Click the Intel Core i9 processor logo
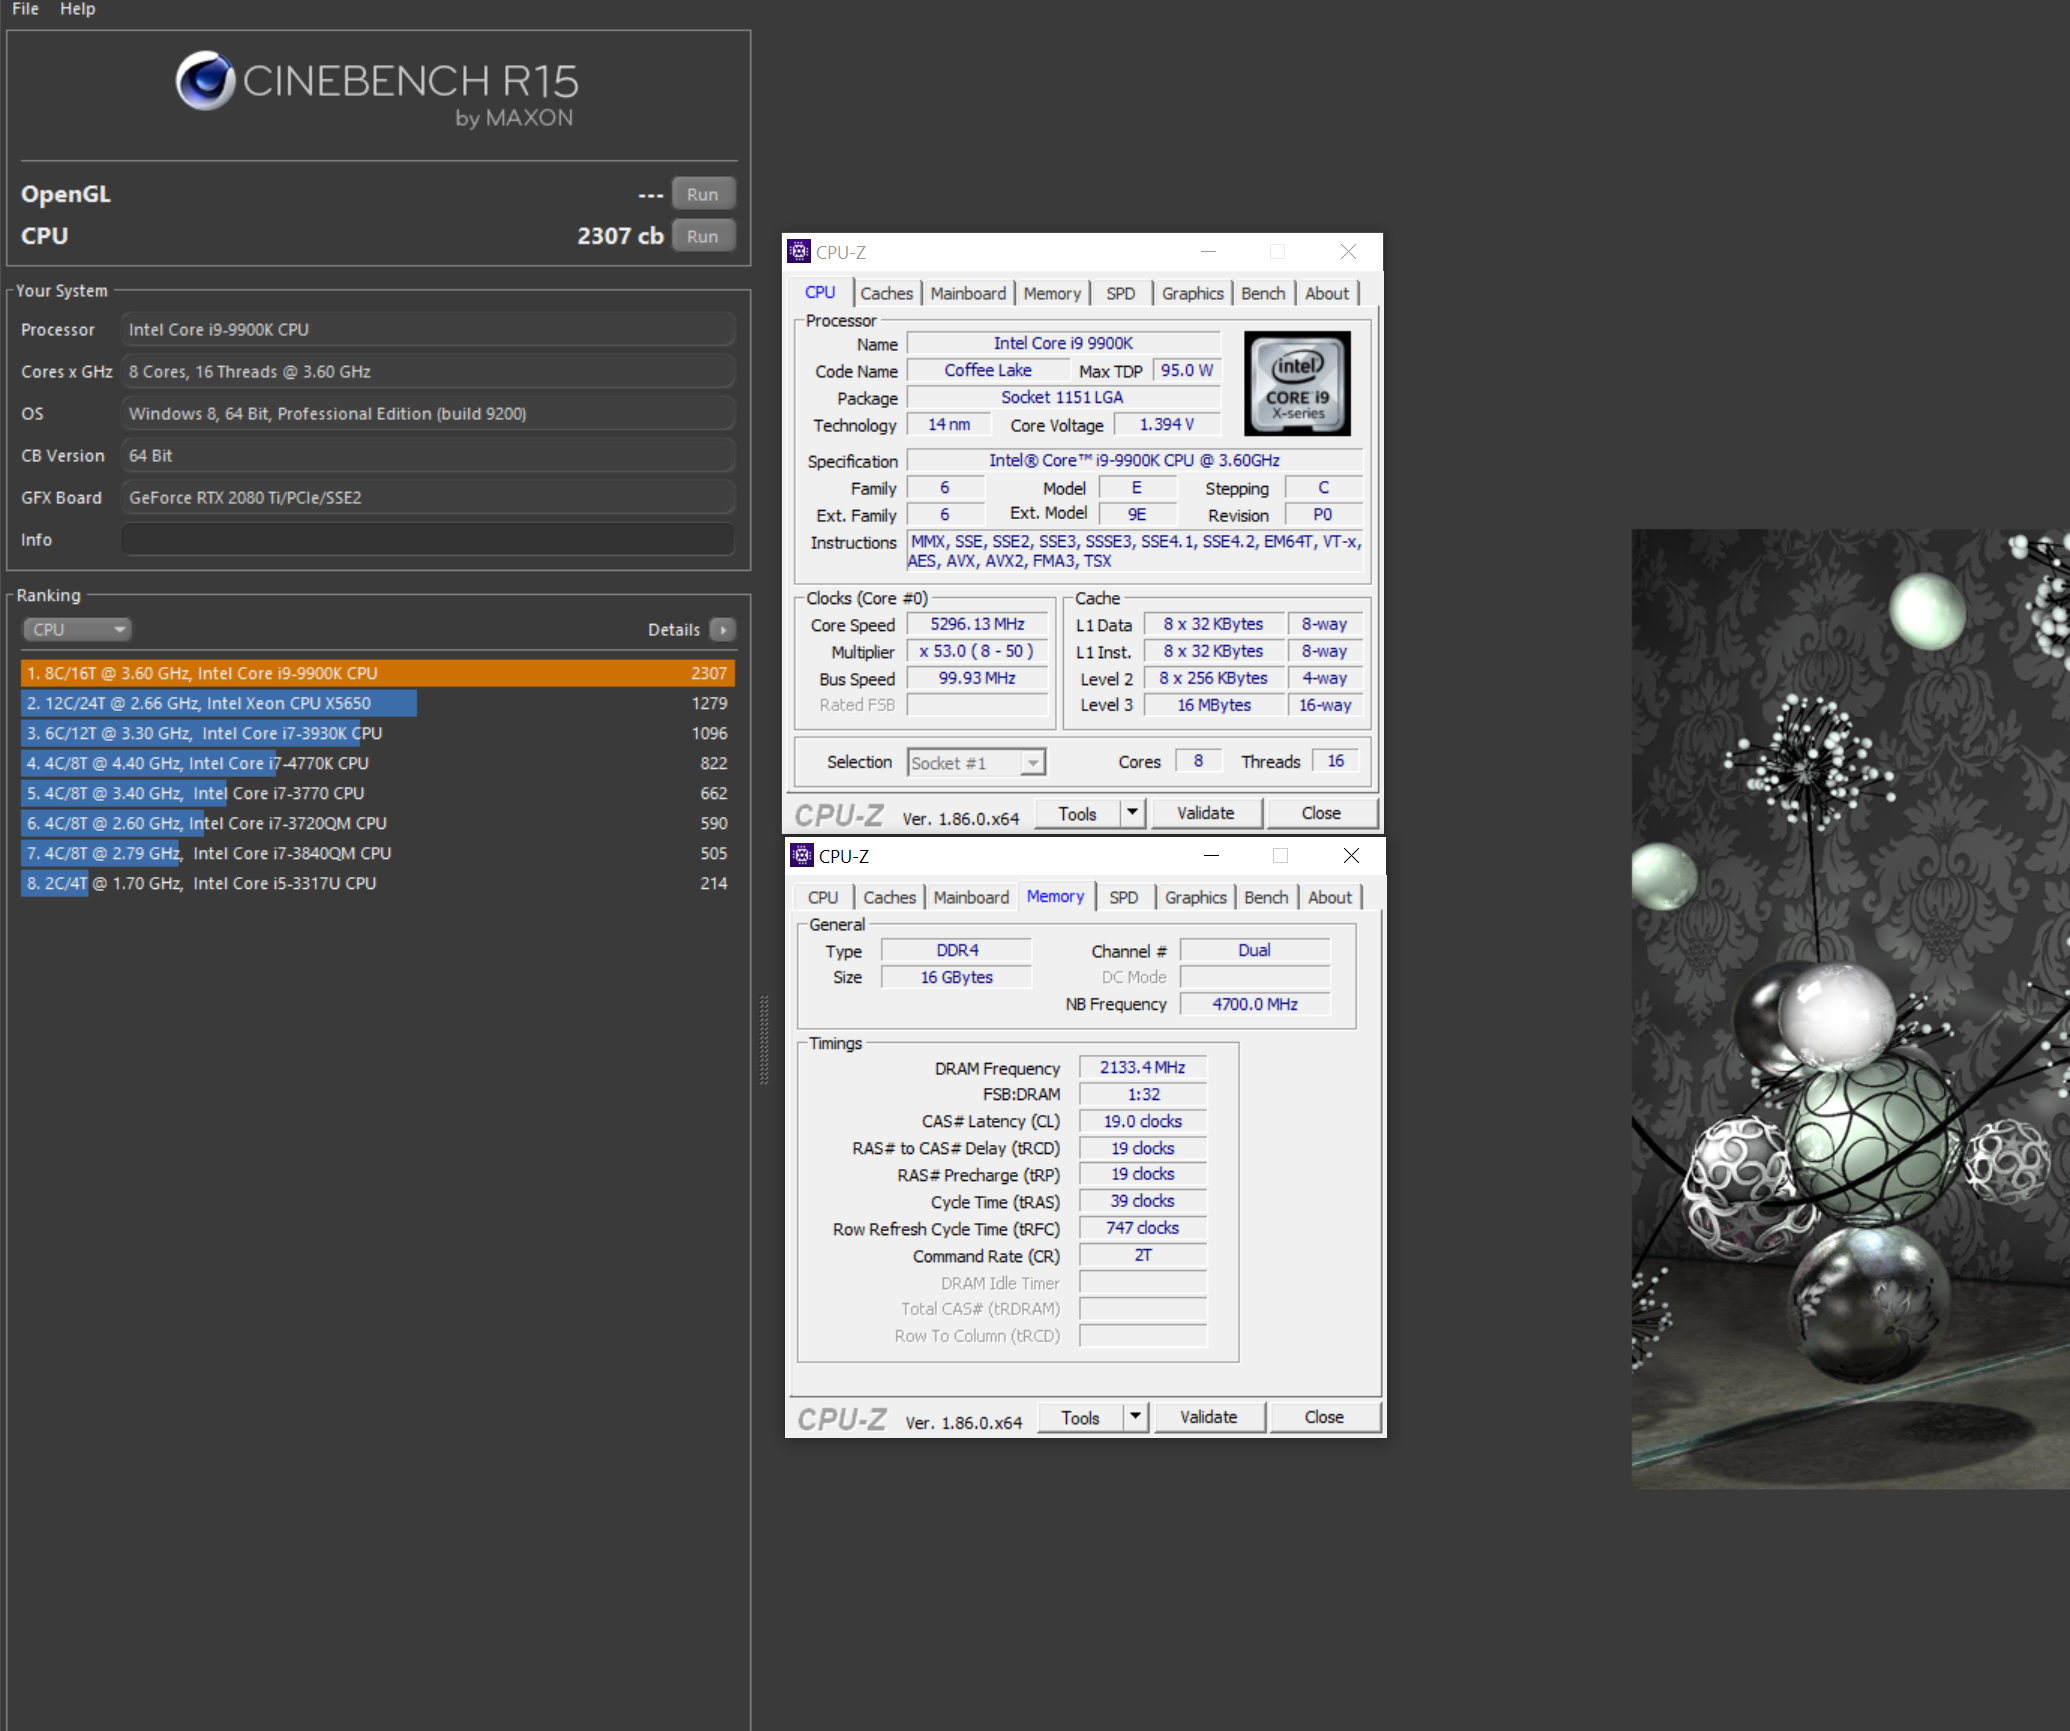Image resolution: width=2070 pixels, height=1731 pixels. [x=1297, y=383]
